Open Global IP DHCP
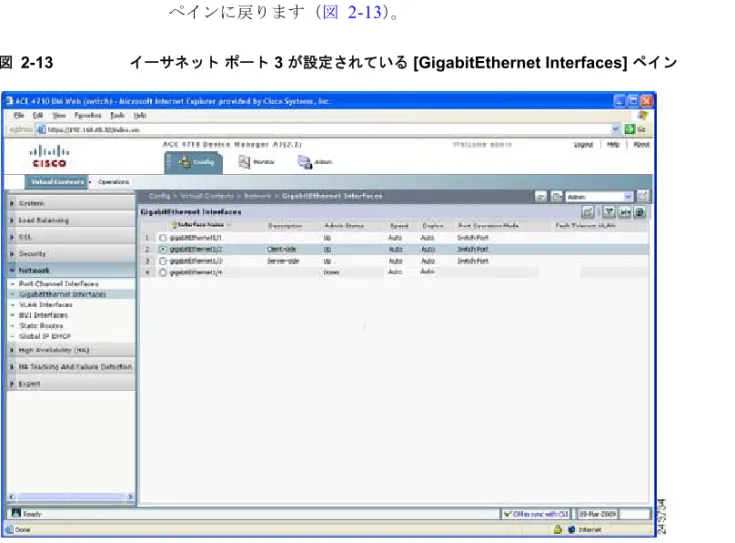Viewport: 735px width, 543px height. (x=45, y=336)
